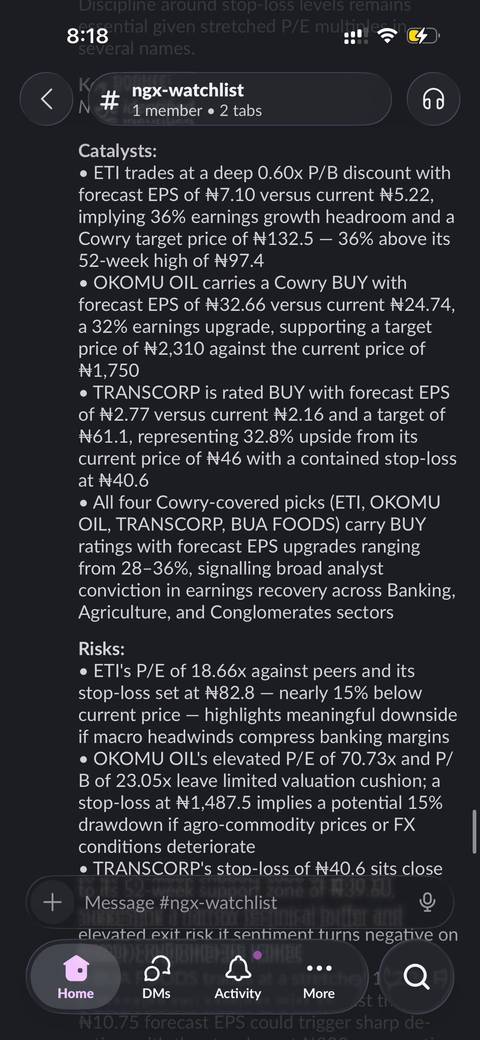The height and width of the screenshot is (1040, 480).
Task: Tap the microphone icon to record audio
Action: 428,902
